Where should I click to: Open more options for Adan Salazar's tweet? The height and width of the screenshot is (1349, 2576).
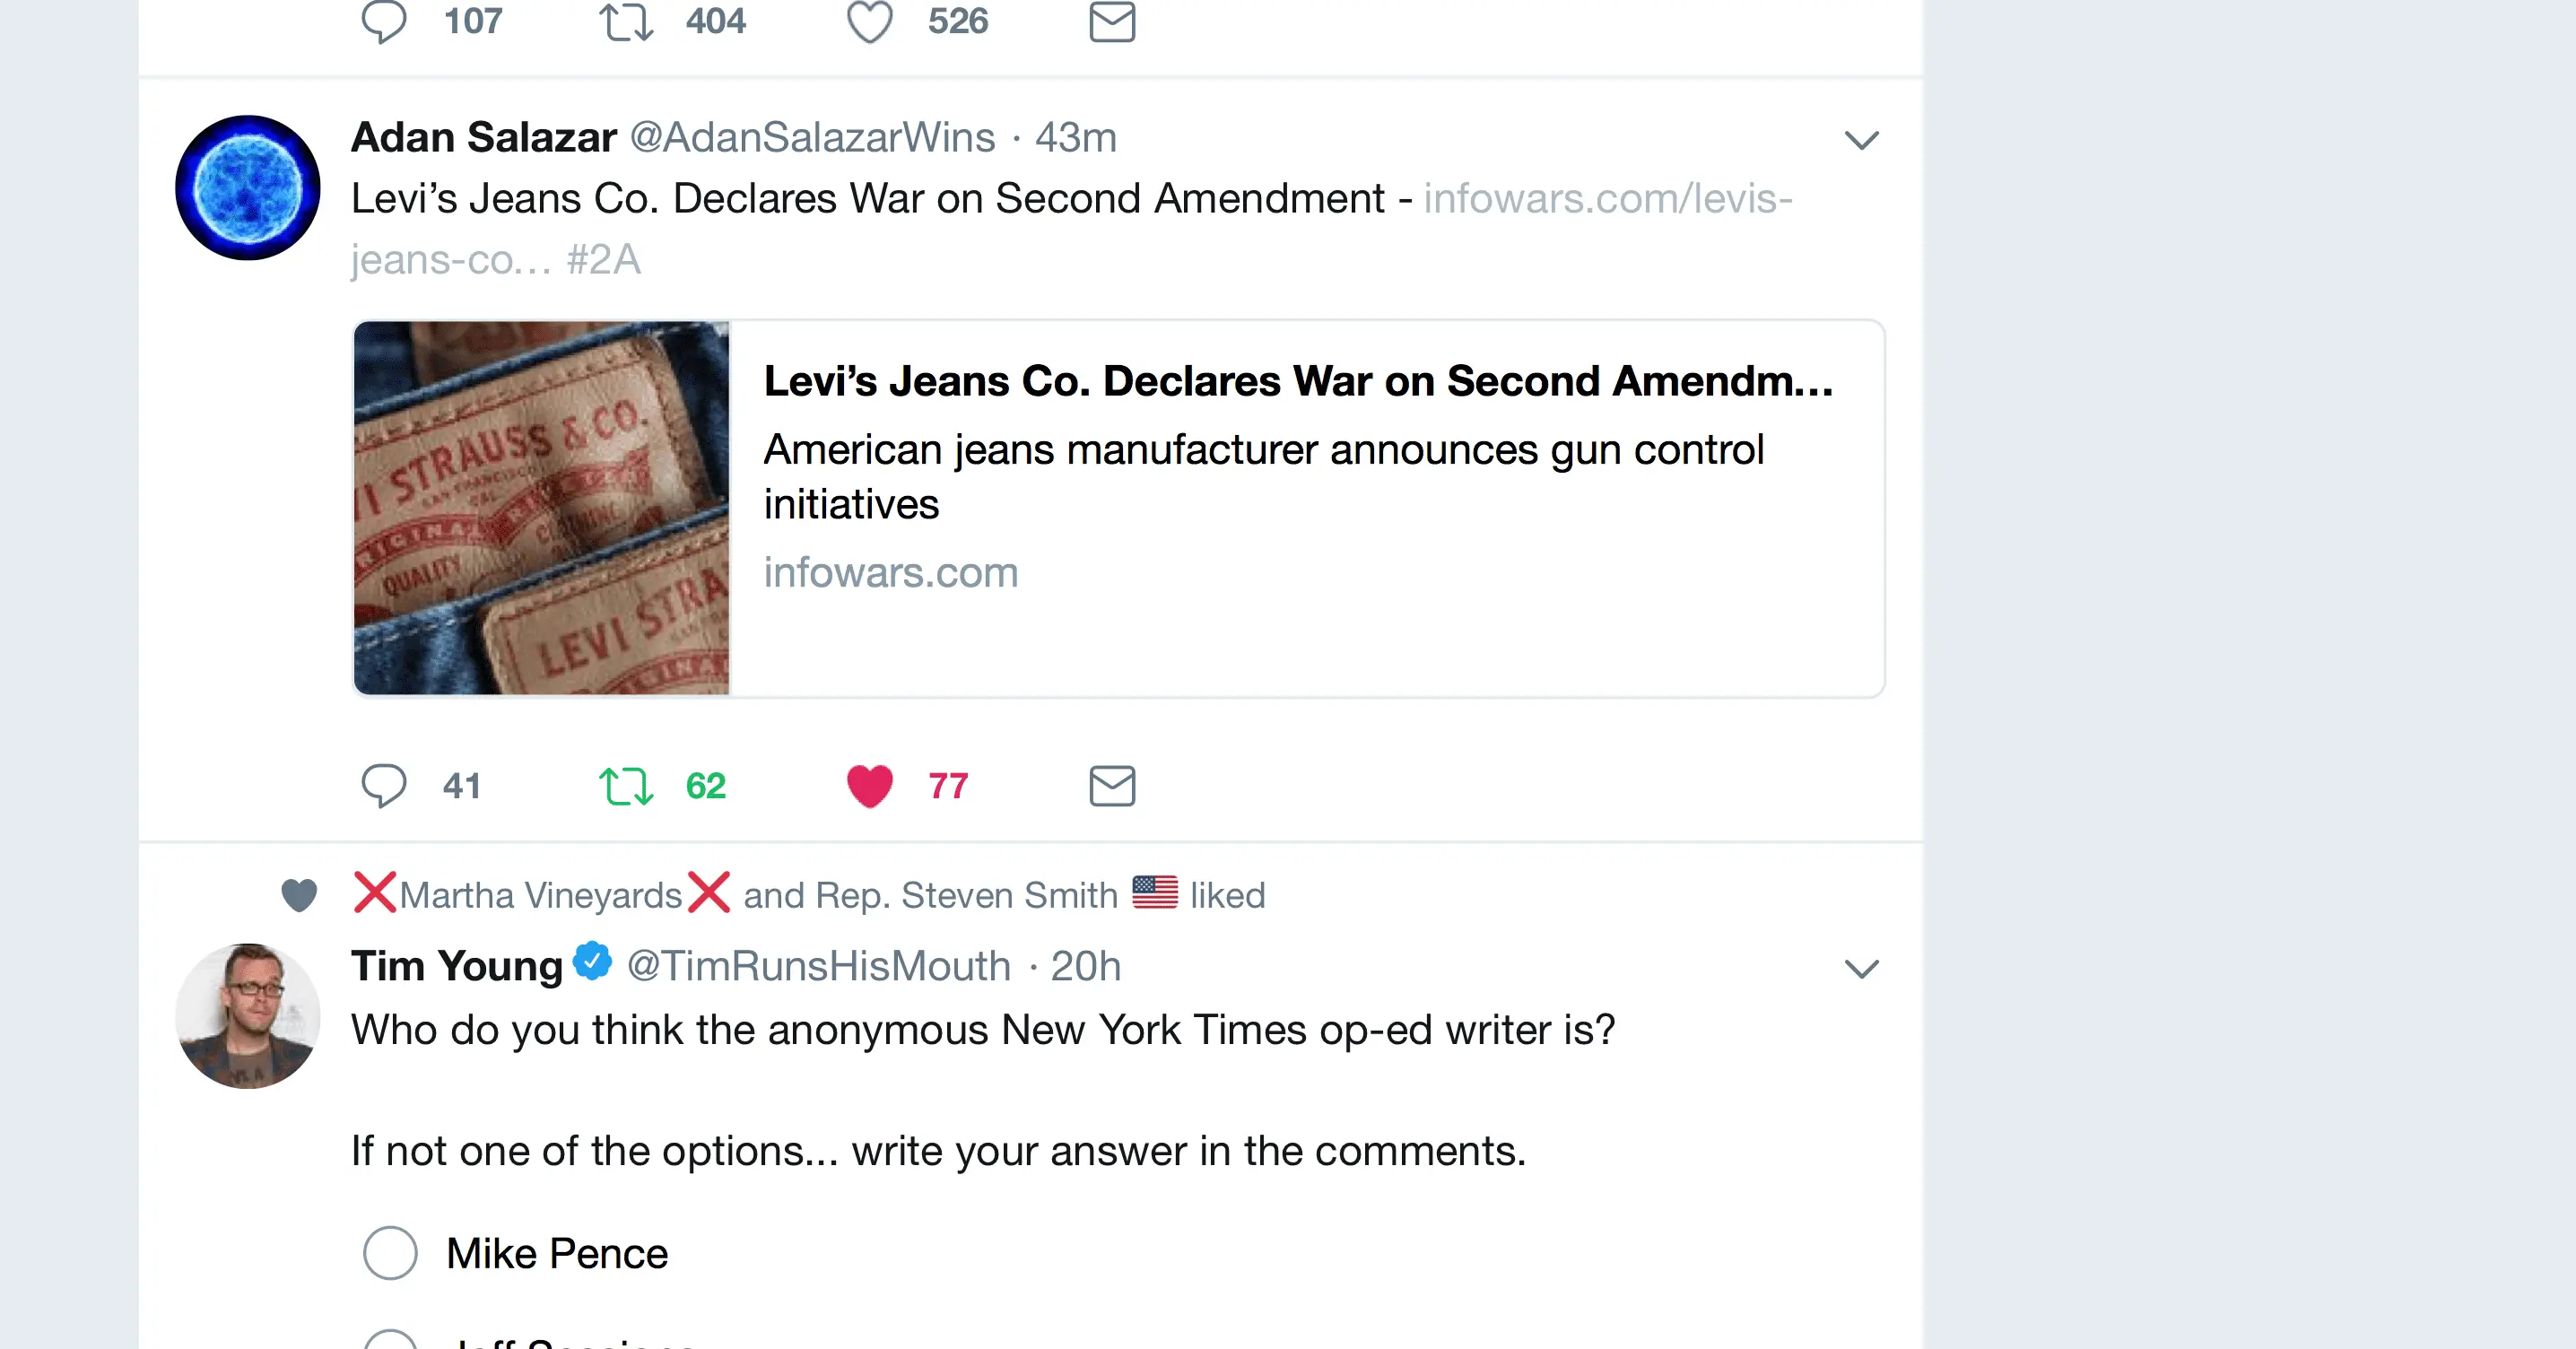(x=1861, y=140)
